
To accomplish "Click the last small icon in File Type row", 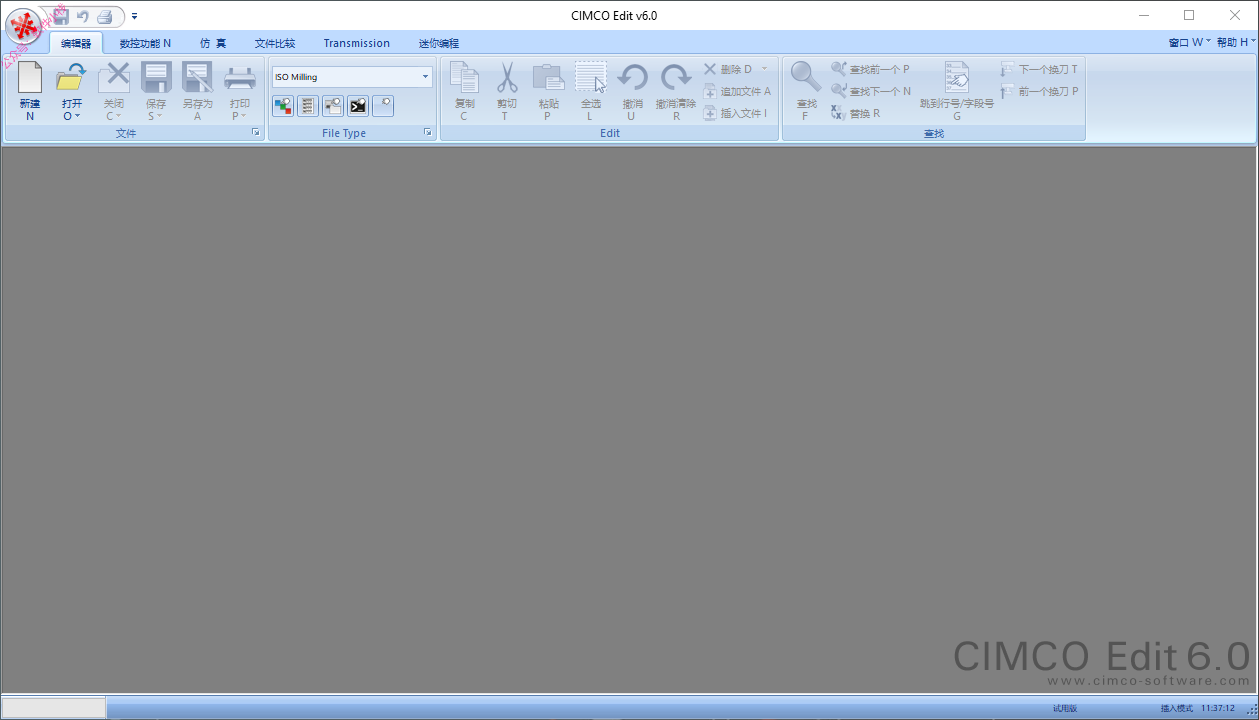I will tap(383, 105).
